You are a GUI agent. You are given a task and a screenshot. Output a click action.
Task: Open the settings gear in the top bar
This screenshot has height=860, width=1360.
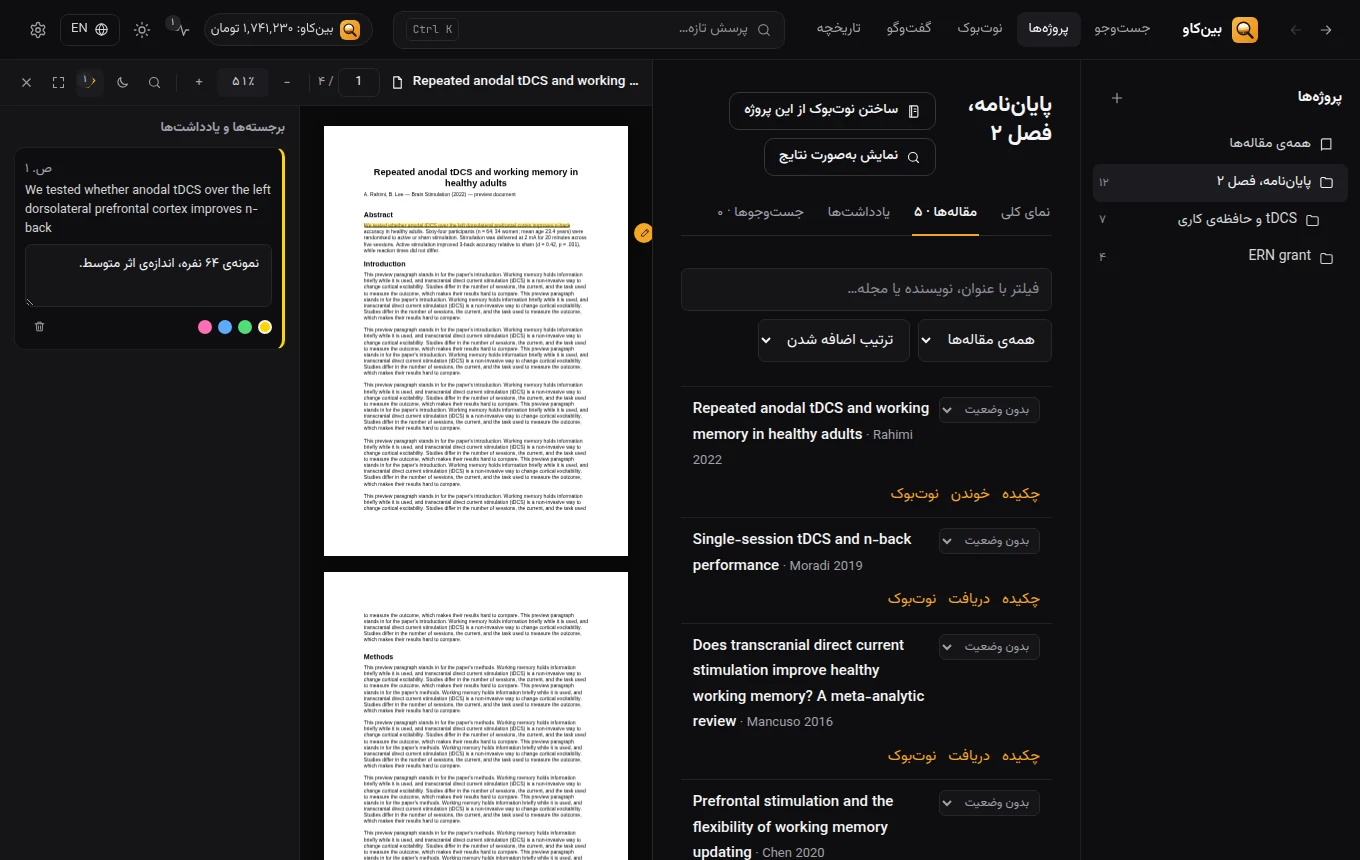point(38,30)
